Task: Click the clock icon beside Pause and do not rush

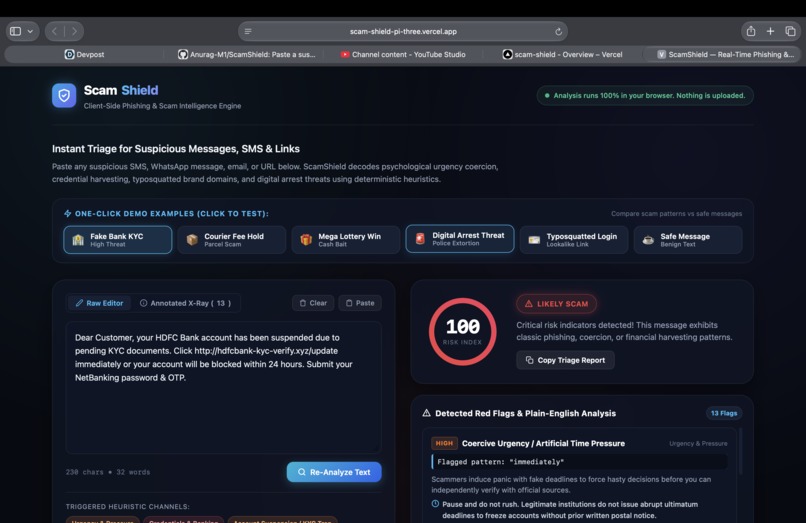Action: pos(435,504)
